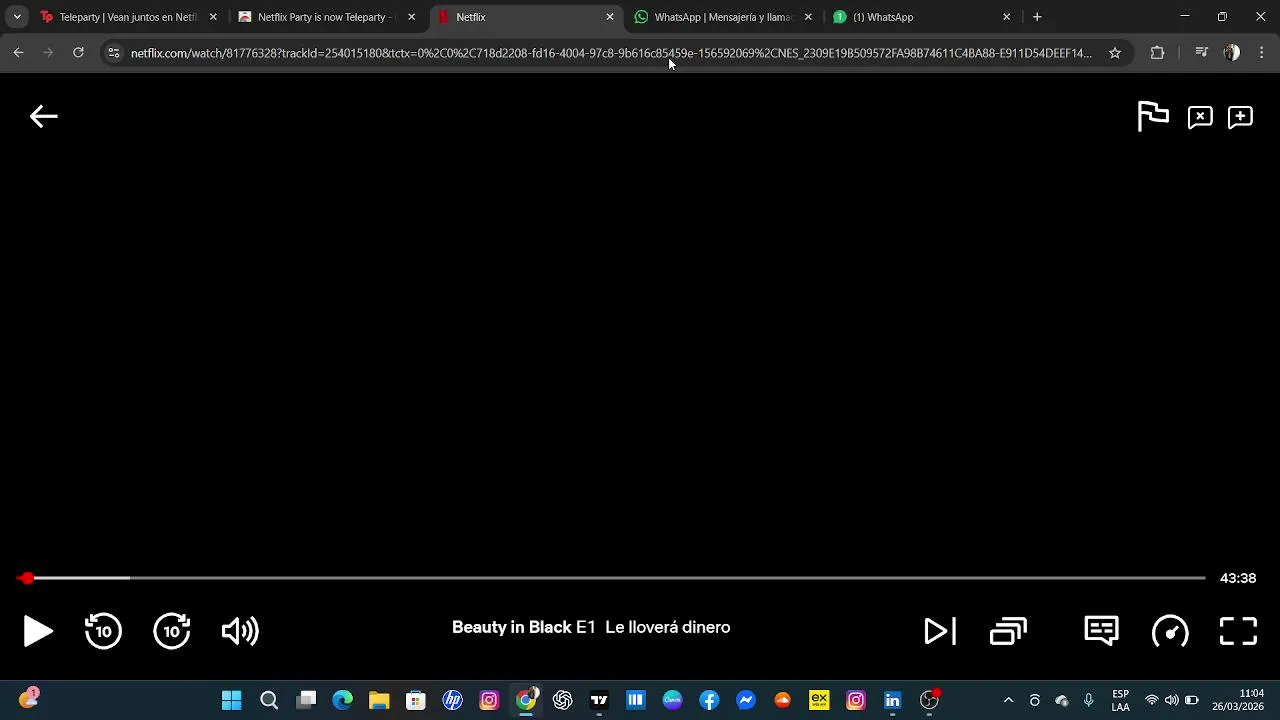The height and width of the screenshot is (720, 1280).
Task: Rewind video 10 seconds
Action: pyautogui.click(x=103, y=630)
